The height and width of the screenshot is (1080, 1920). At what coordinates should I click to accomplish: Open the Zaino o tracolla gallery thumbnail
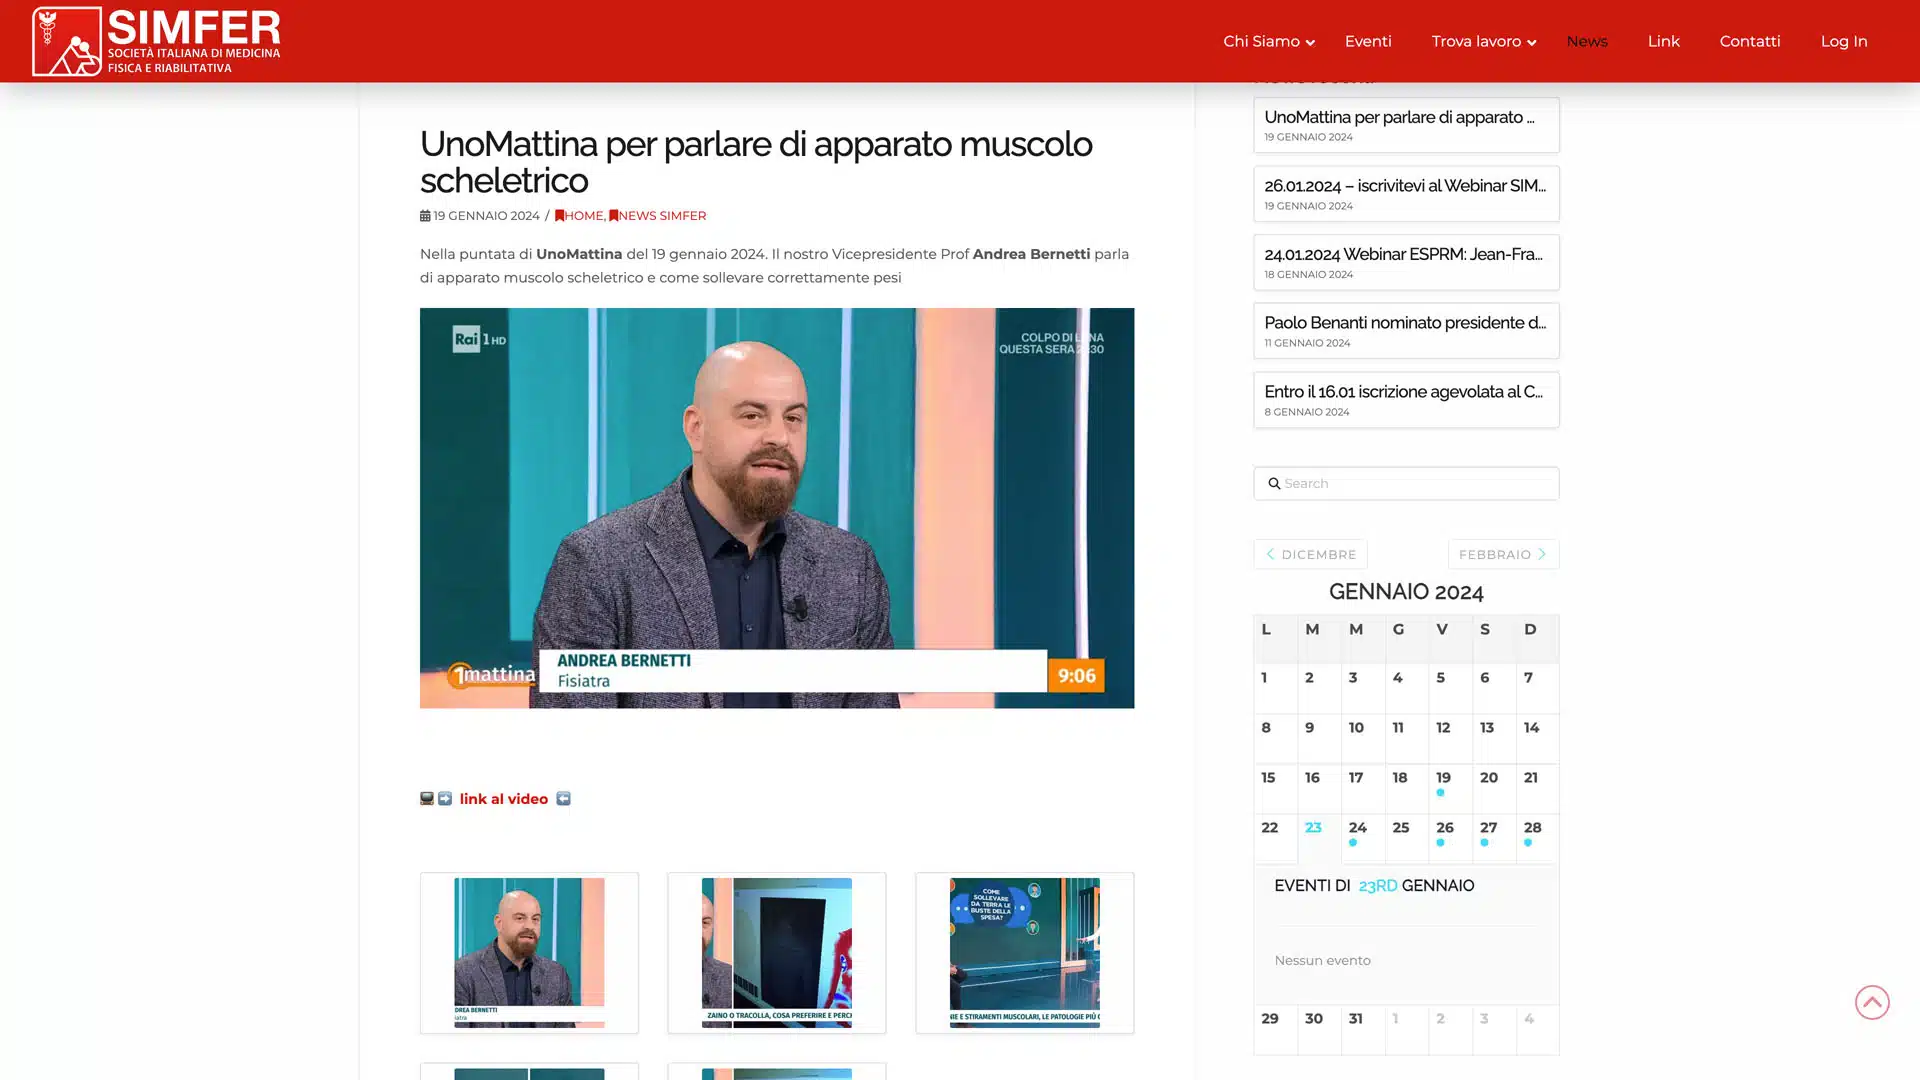coord(777,953)
